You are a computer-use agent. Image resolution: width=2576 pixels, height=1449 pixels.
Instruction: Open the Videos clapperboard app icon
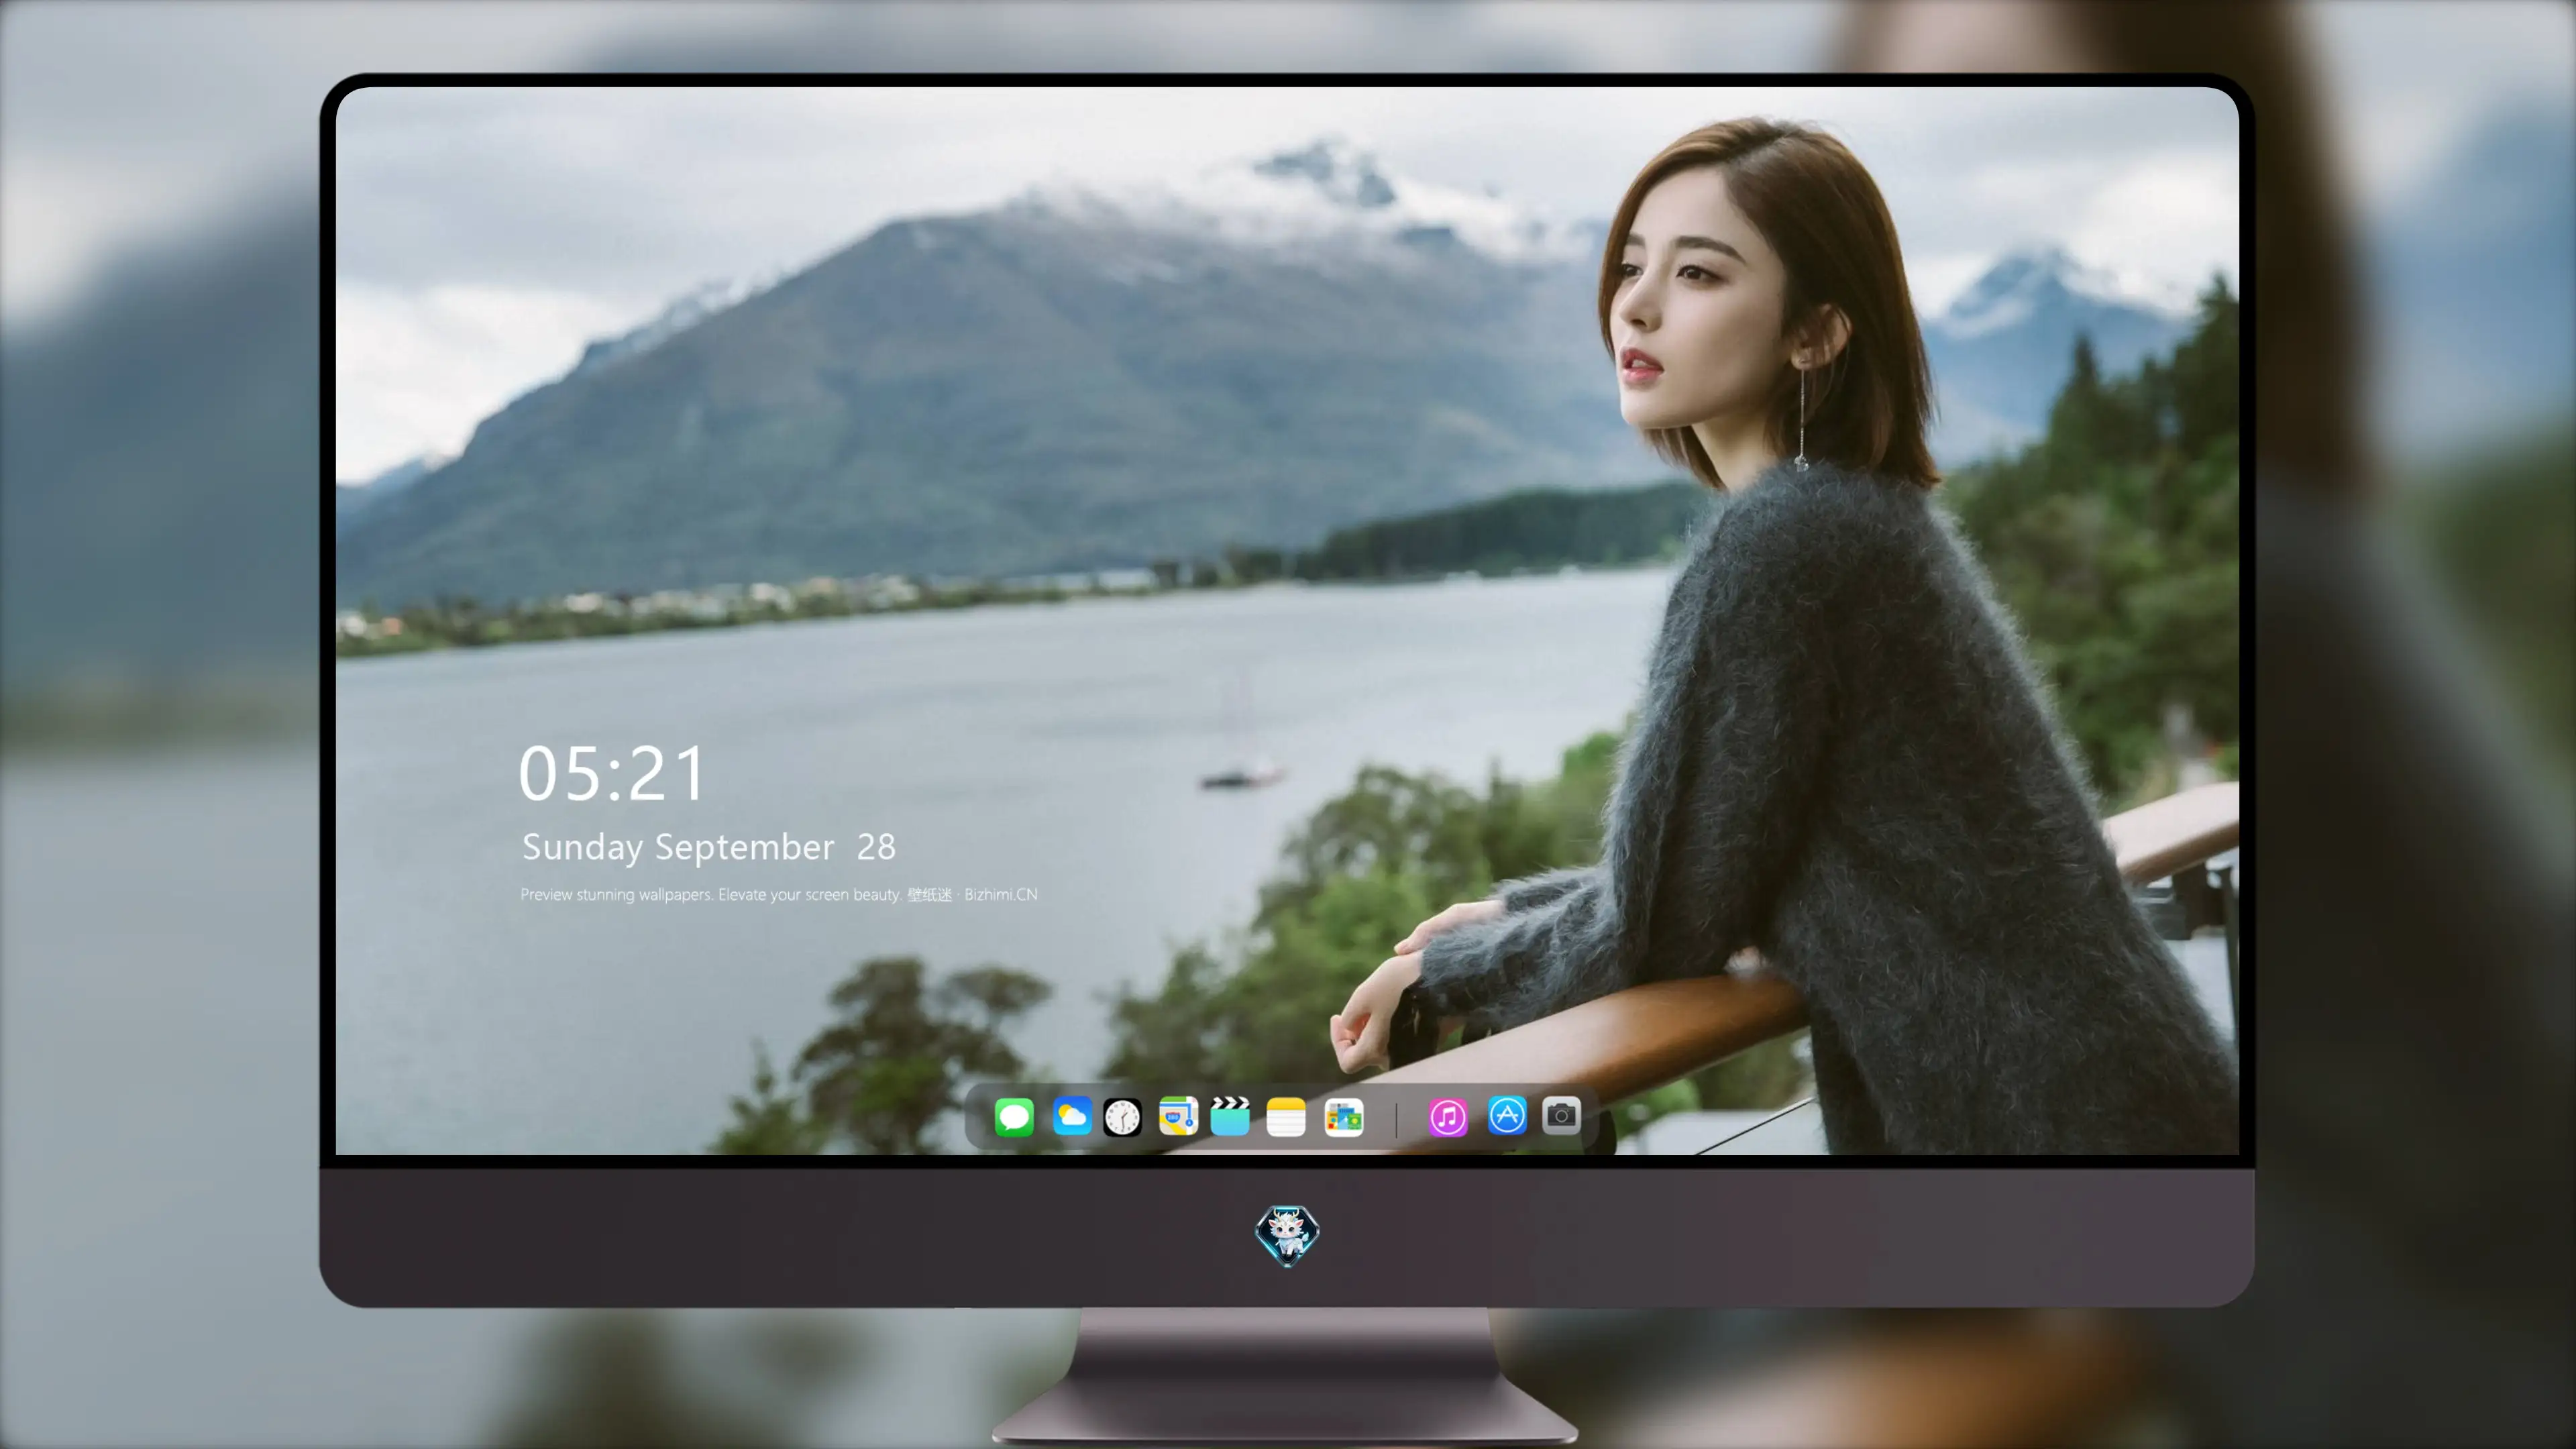point(1230,1116)
